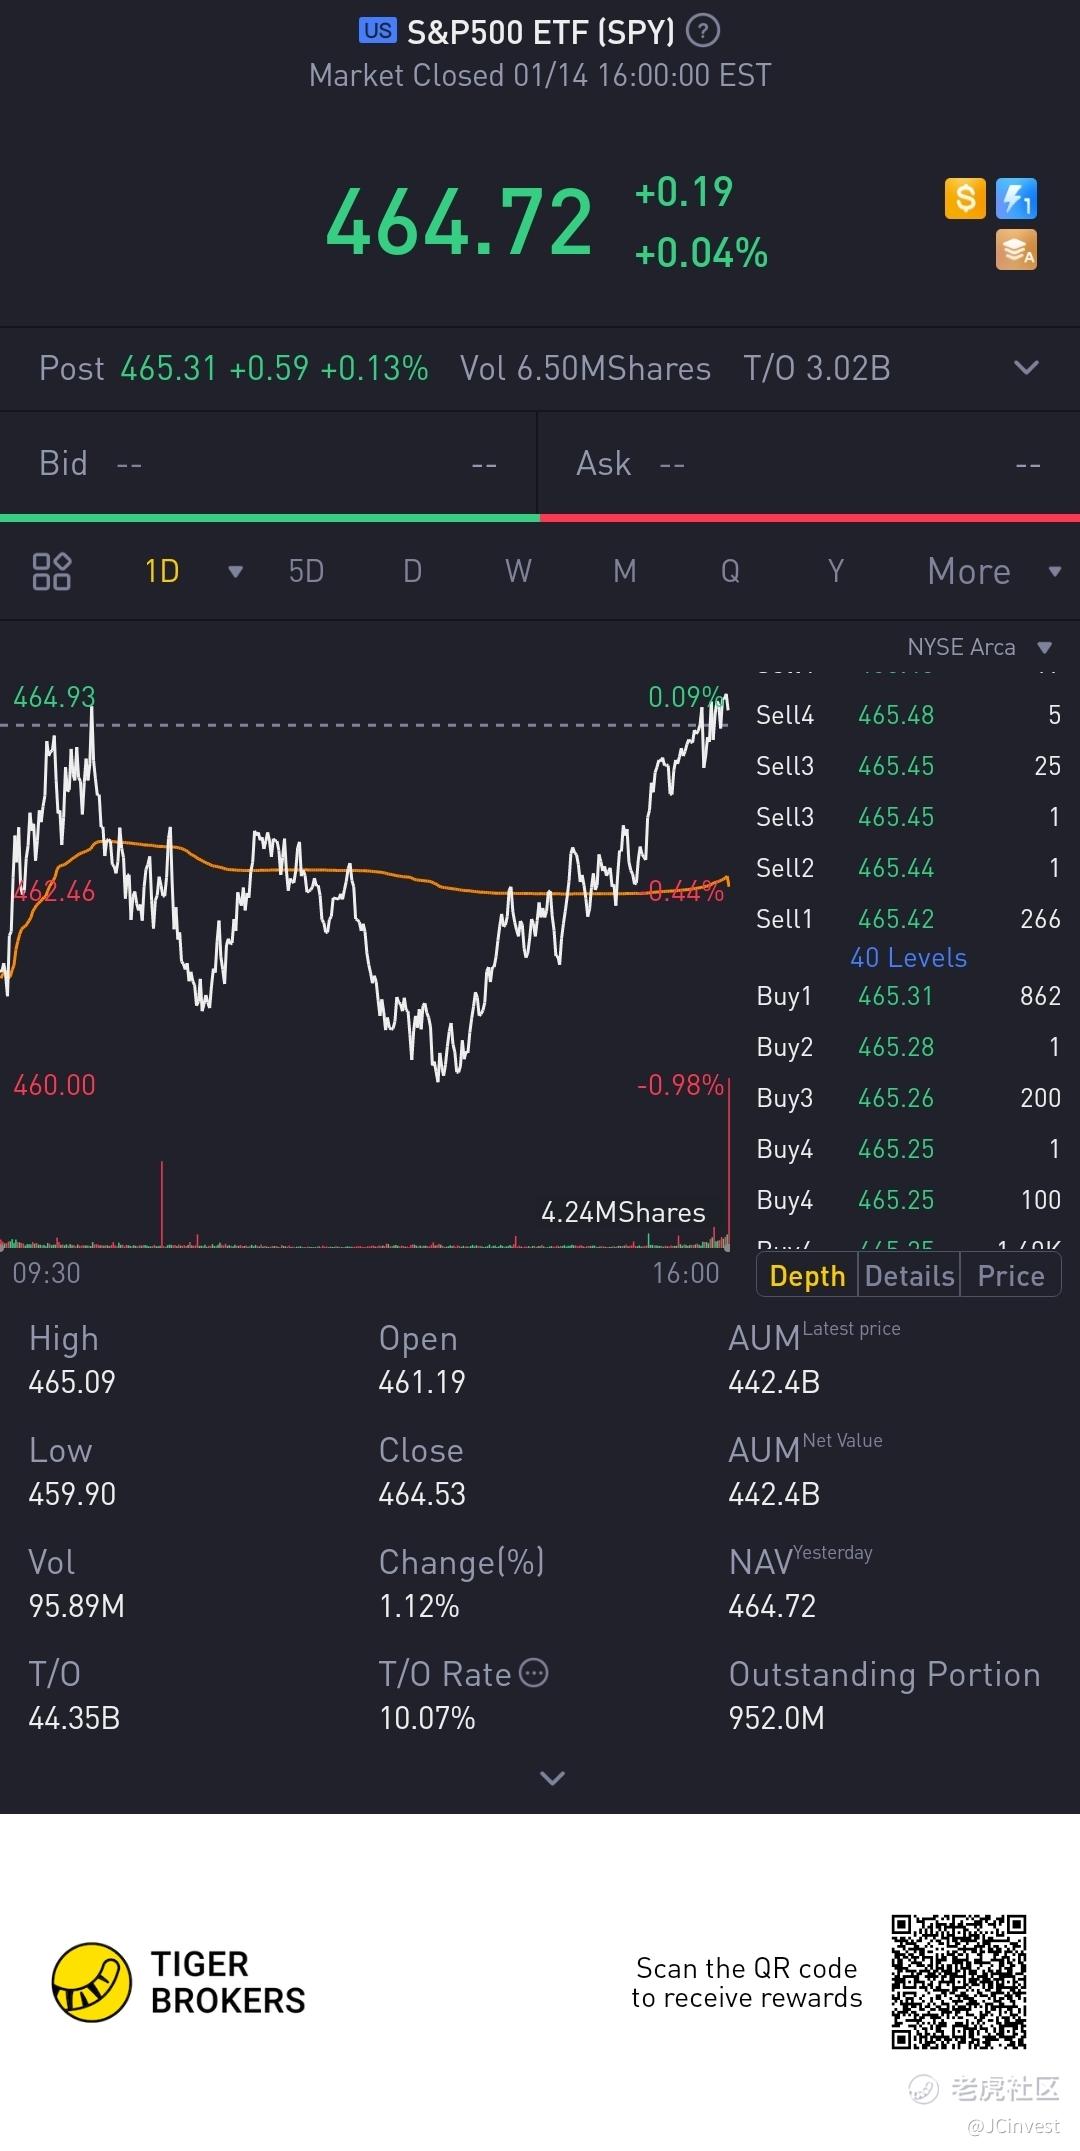Tap the Buy1 465.31 order row

coord(908,996)
